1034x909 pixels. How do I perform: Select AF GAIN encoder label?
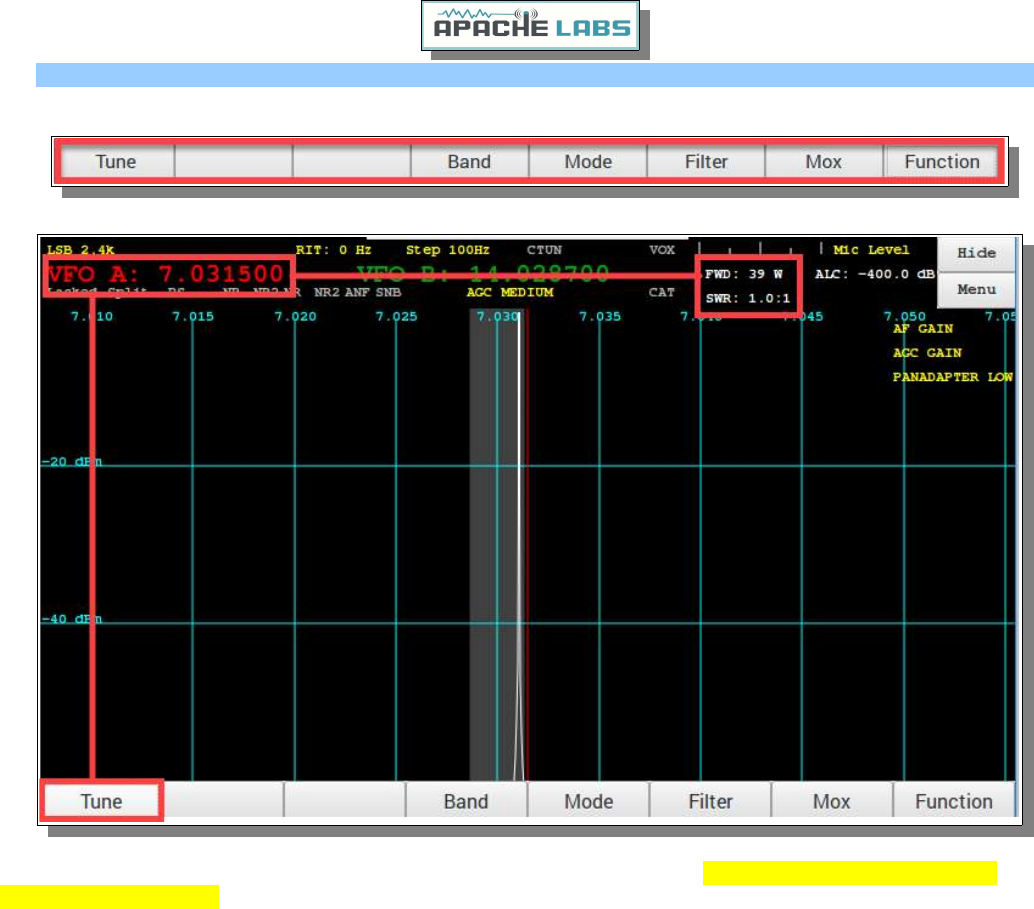[923, 329]
